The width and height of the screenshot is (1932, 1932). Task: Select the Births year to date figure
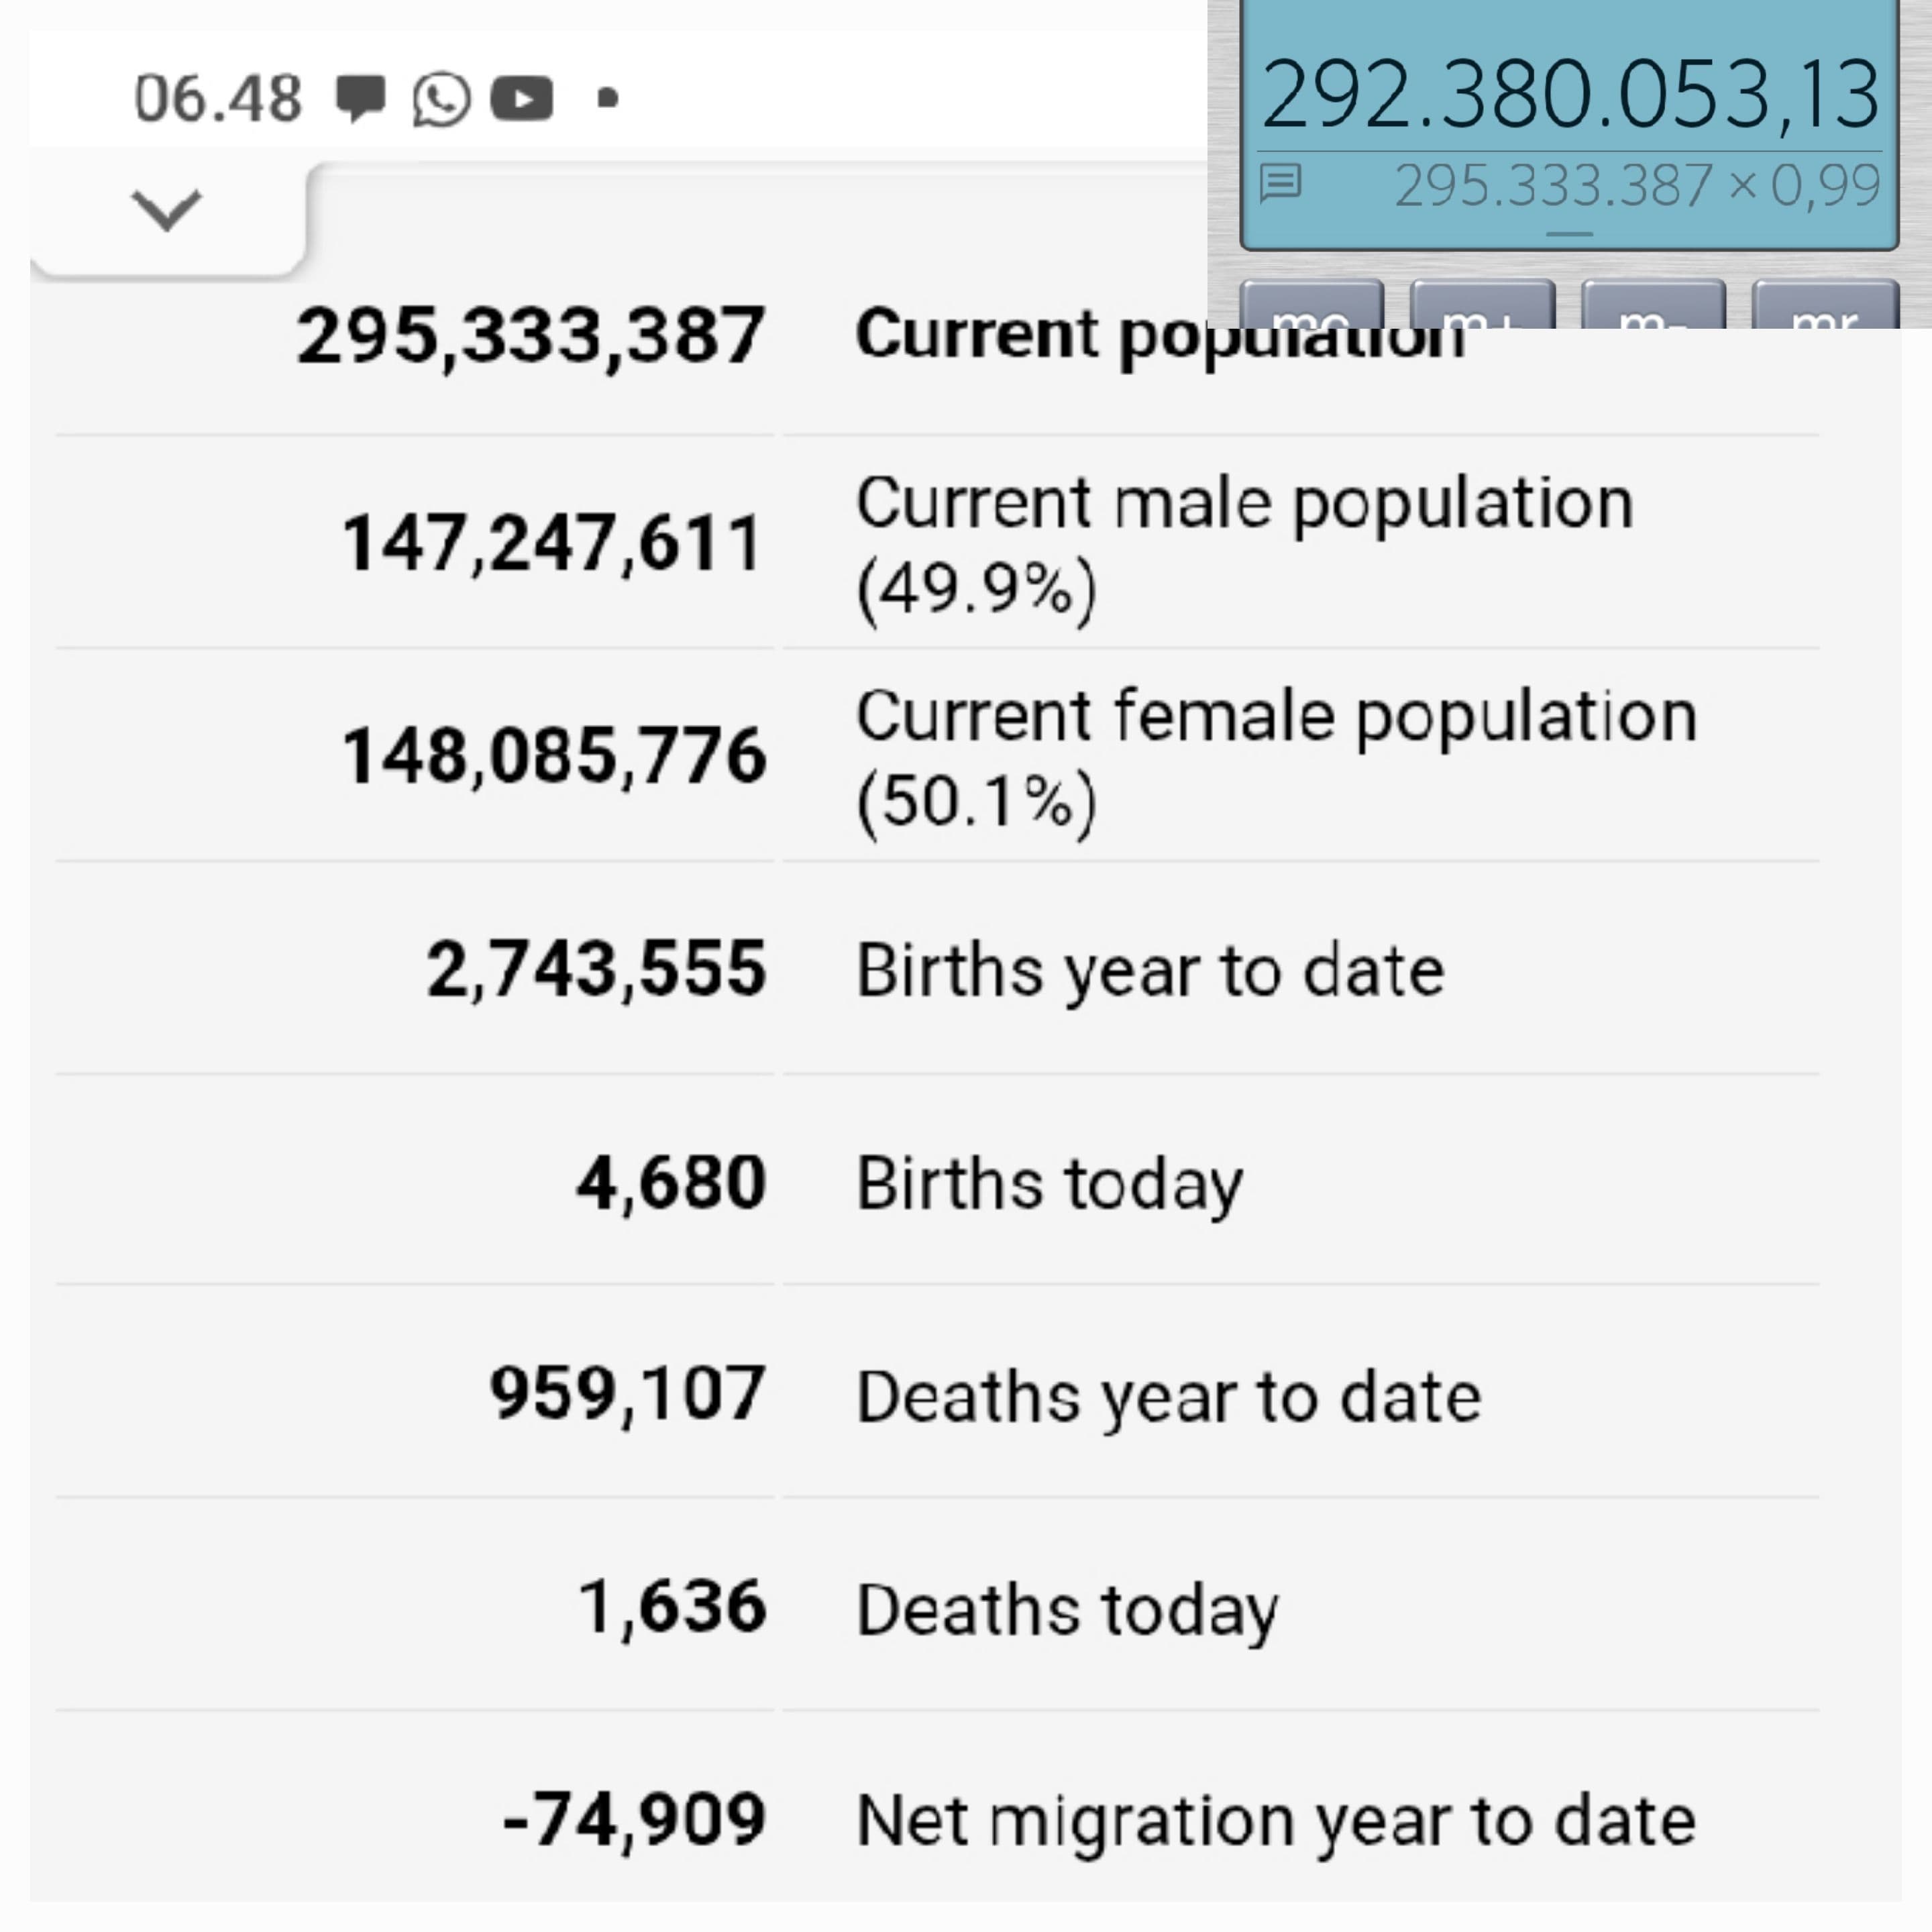click(596, 969)
